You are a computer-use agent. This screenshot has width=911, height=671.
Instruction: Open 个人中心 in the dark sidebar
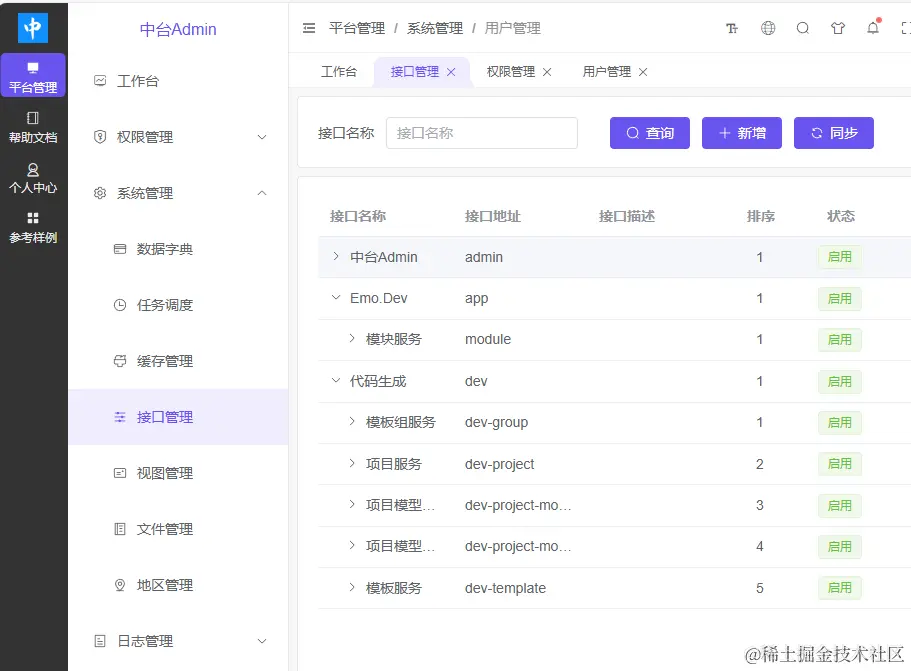tap(33, 178)
